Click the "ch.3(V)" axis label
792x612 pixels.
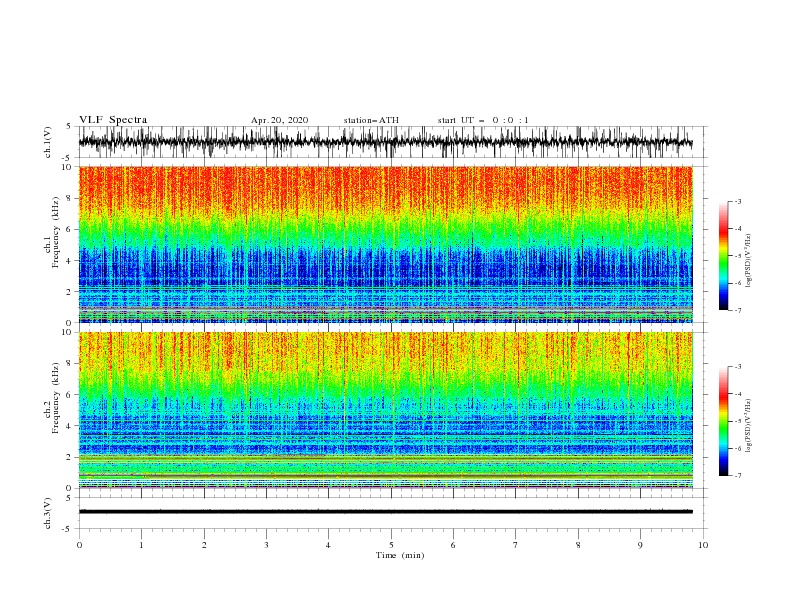point(48,513)
